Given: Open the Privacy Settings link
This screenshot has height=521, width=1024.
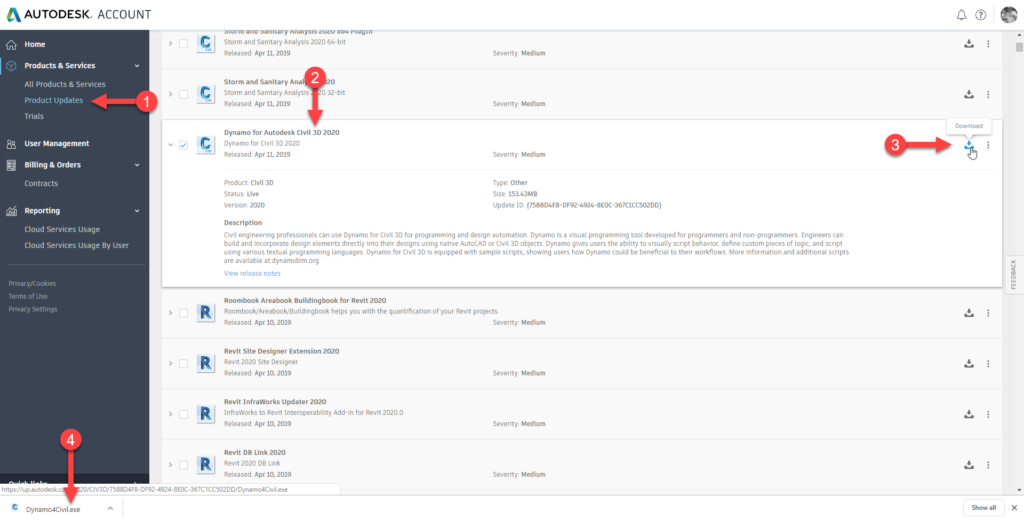Looking at the screenshot, I should [x=33, y=309].
